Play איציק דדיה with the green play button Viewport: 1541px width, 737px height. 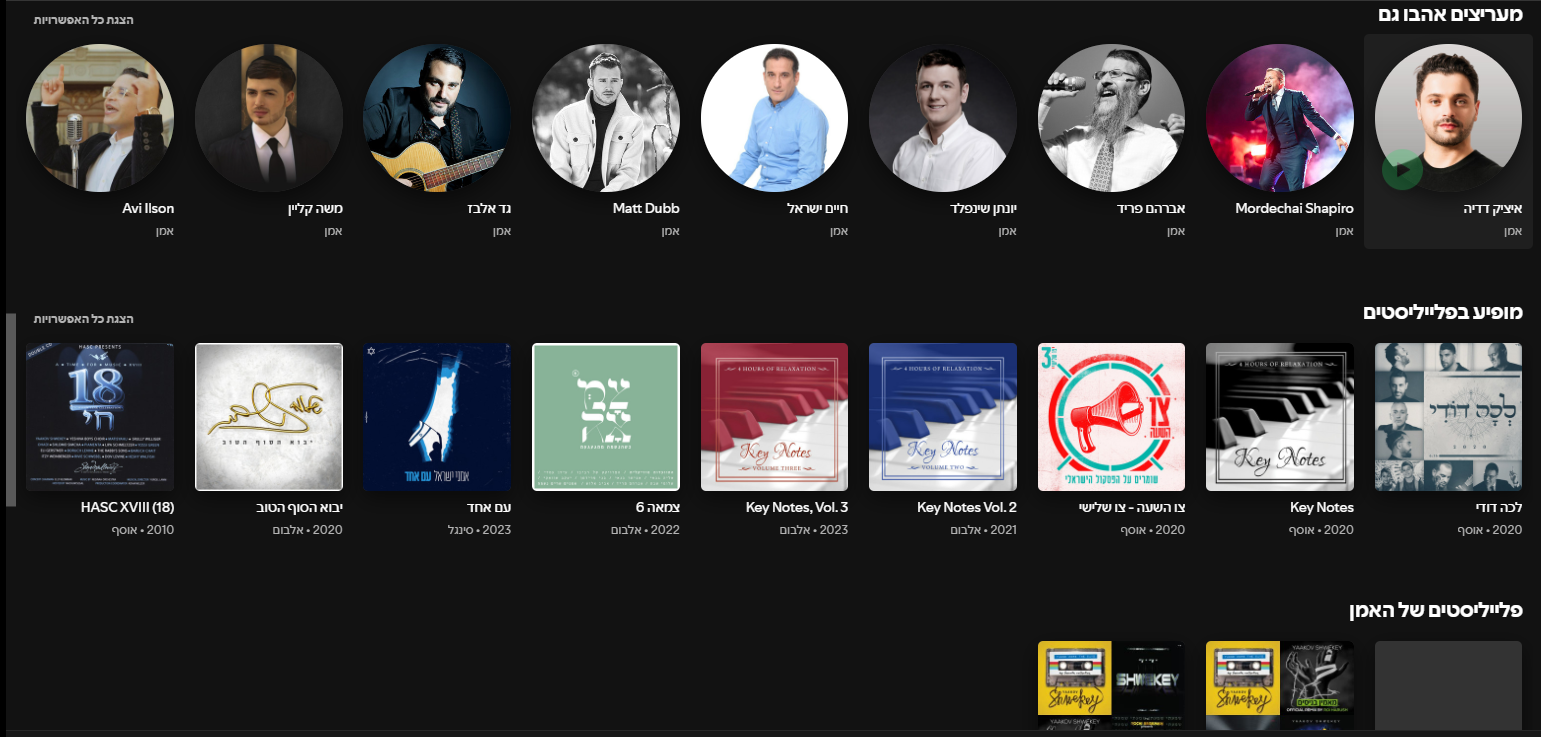pyautogui.click(x=1402, y=169)
